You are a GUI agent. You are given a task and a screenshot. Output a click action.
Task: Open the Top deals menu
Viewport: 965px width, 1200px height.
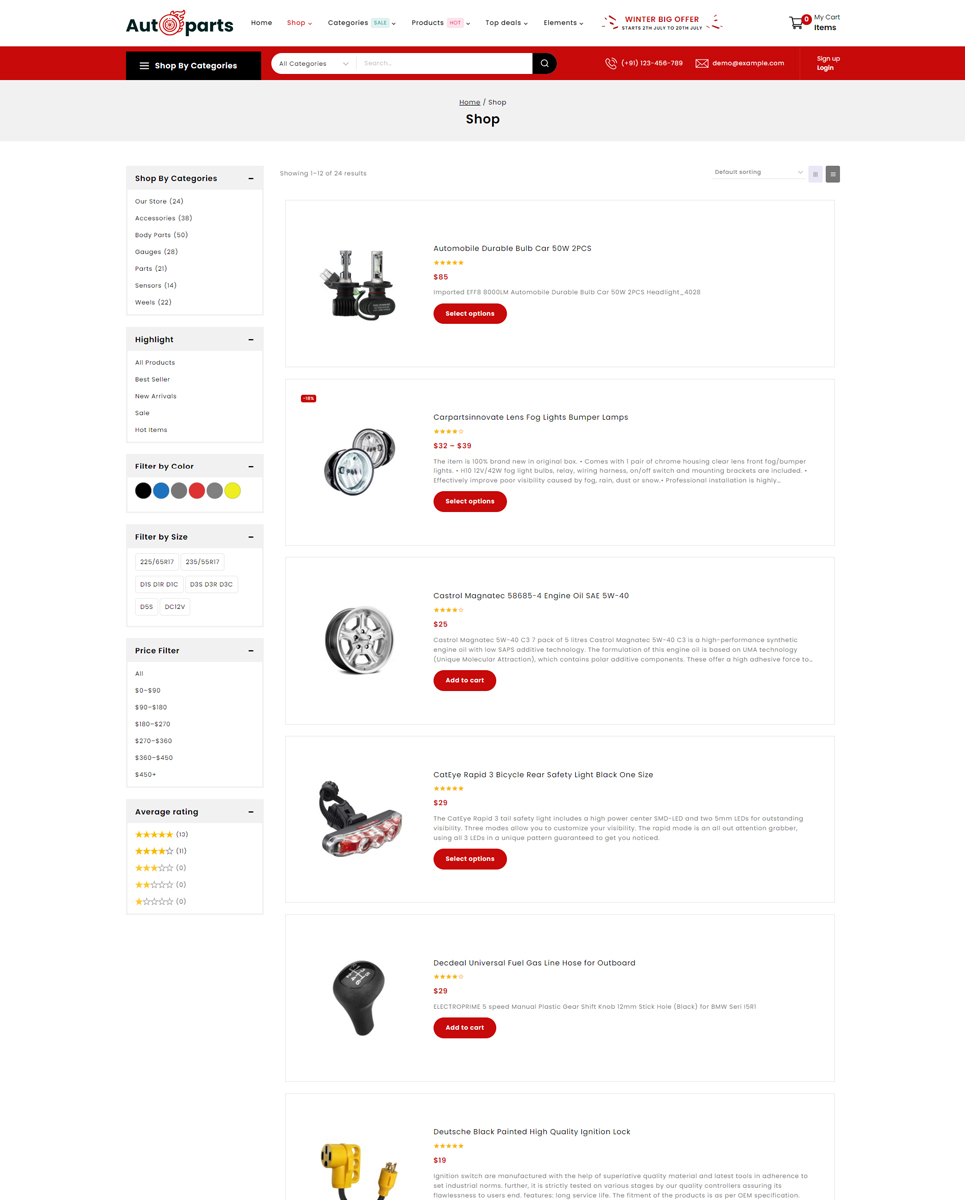coord(506,22)
